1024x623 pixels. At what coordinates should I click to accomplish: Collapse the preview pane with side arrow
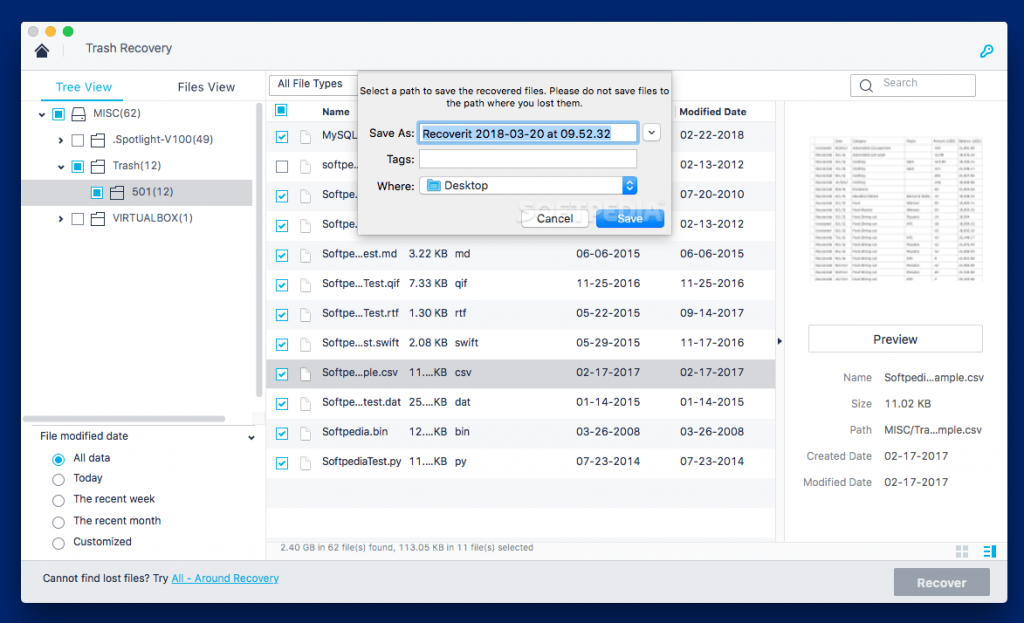[780, 341]
